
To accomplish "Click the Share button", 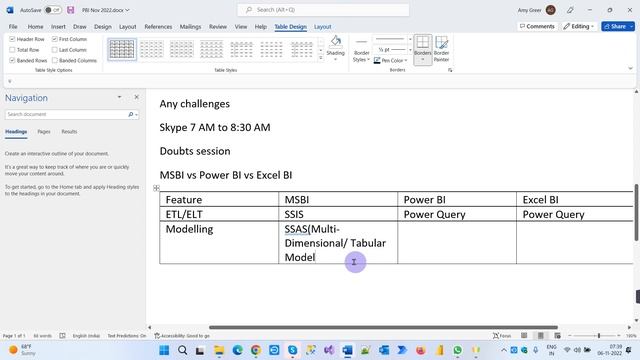I will point(618,27).
